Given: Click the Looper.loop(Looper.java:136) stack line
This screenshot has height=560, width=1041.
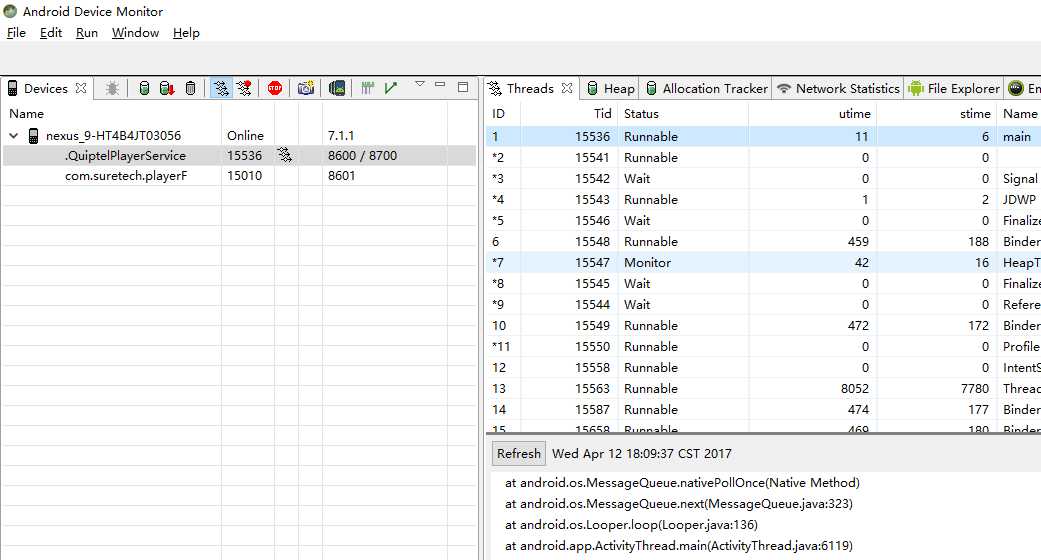Looking at the screenshot, I should click(631, 525).
